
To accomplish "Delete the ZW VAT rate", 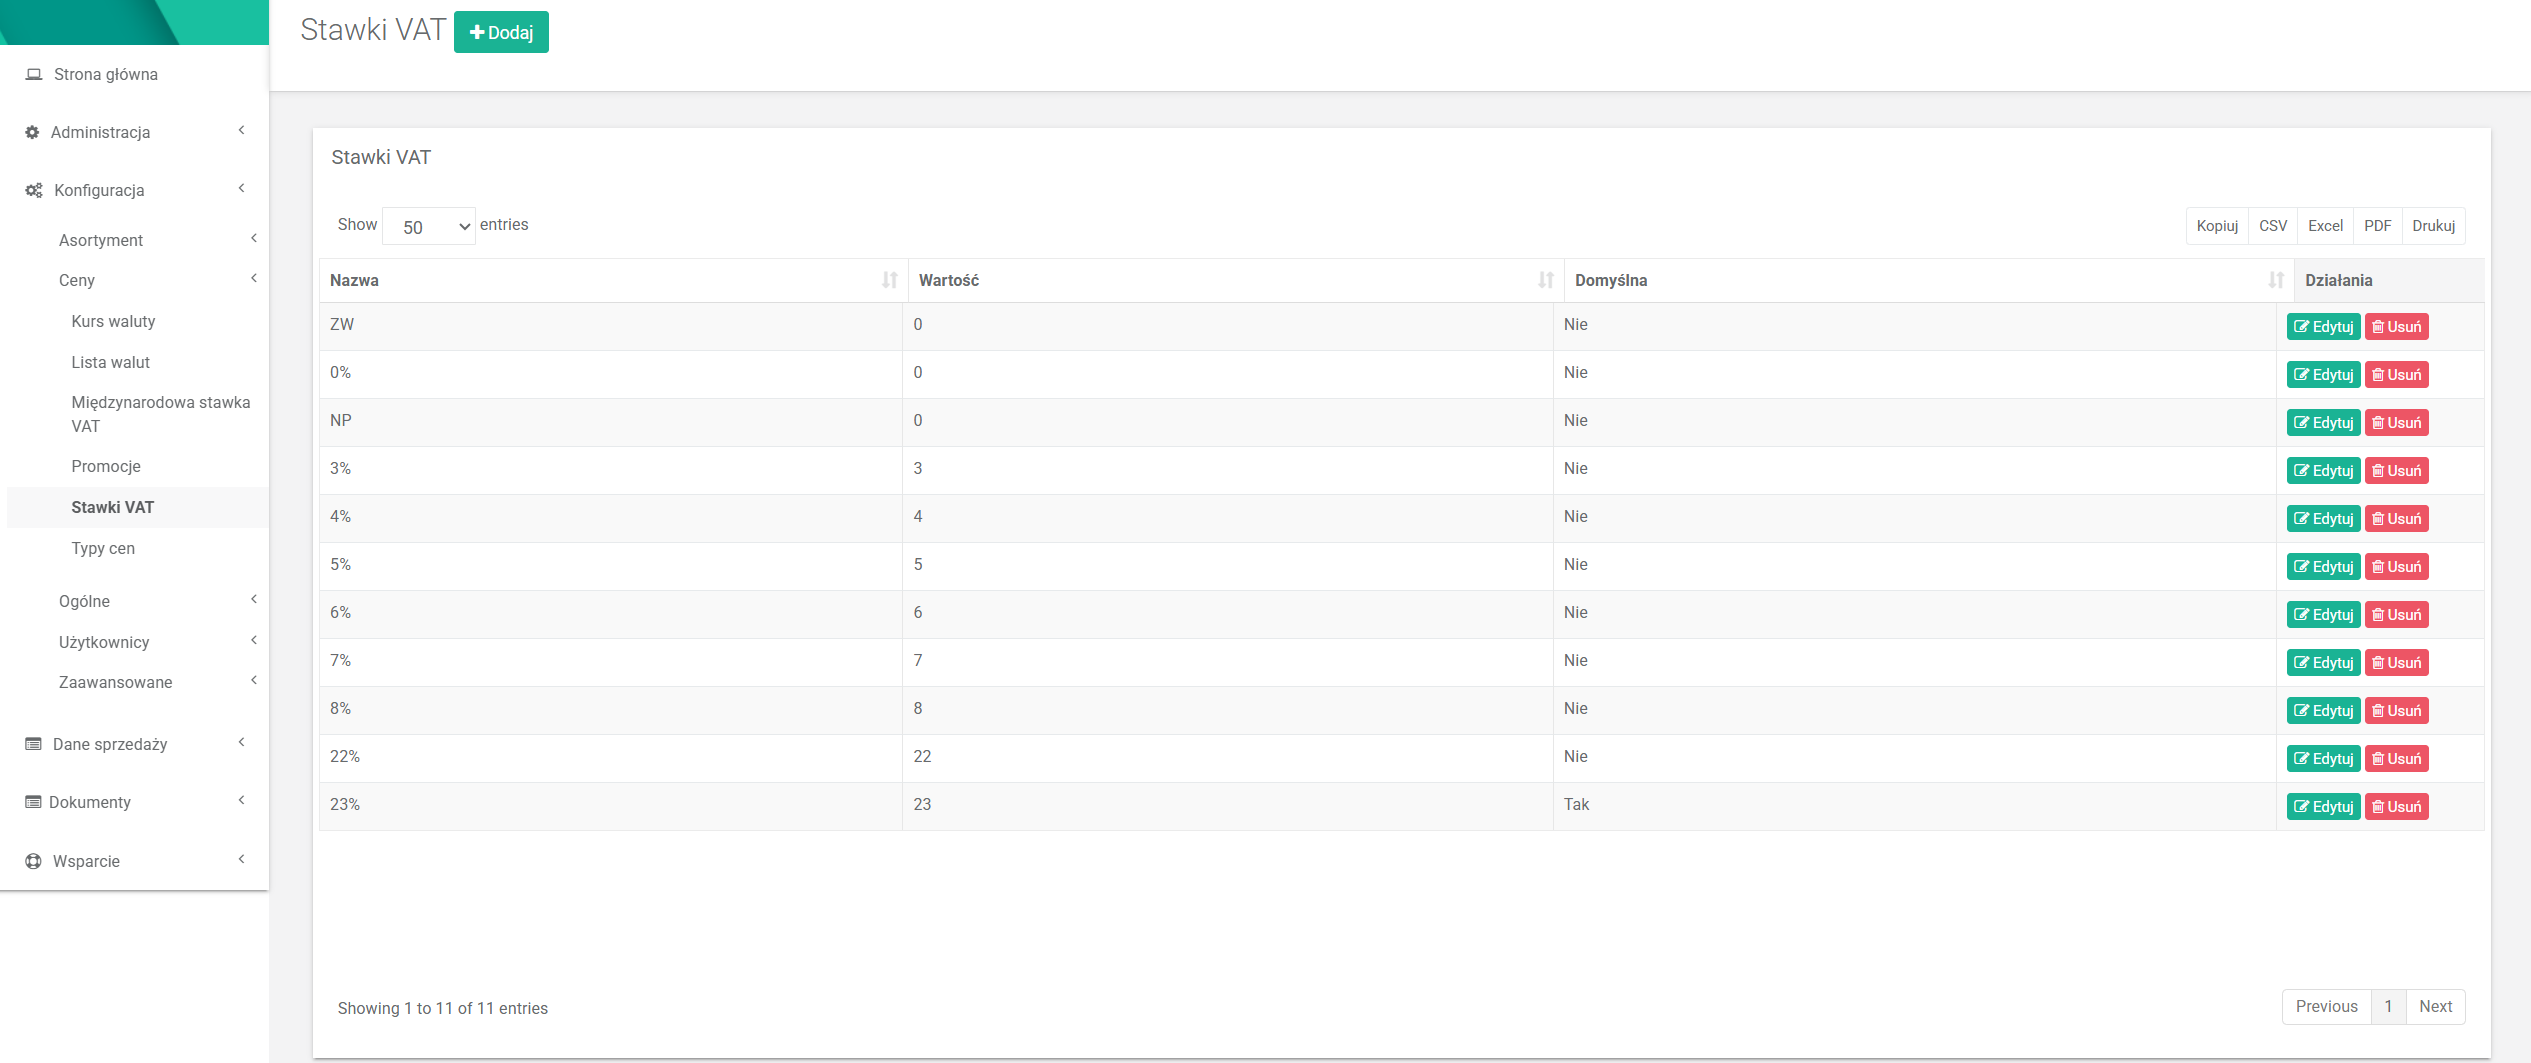I will [2396, 327].
